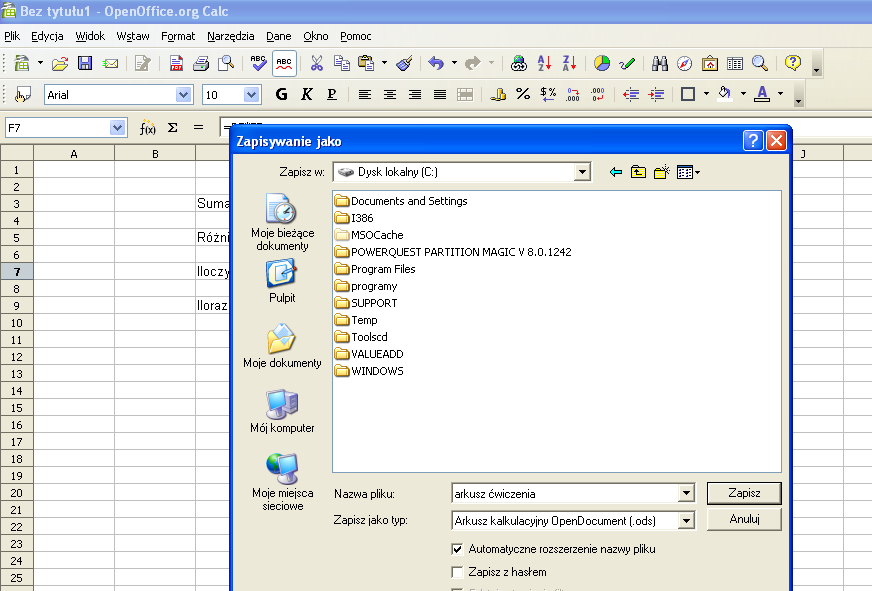The width and height of the screenshot is (872, 591).
Task: Expand the Zapisz jako typ dropdown
Action: point(686,520)
